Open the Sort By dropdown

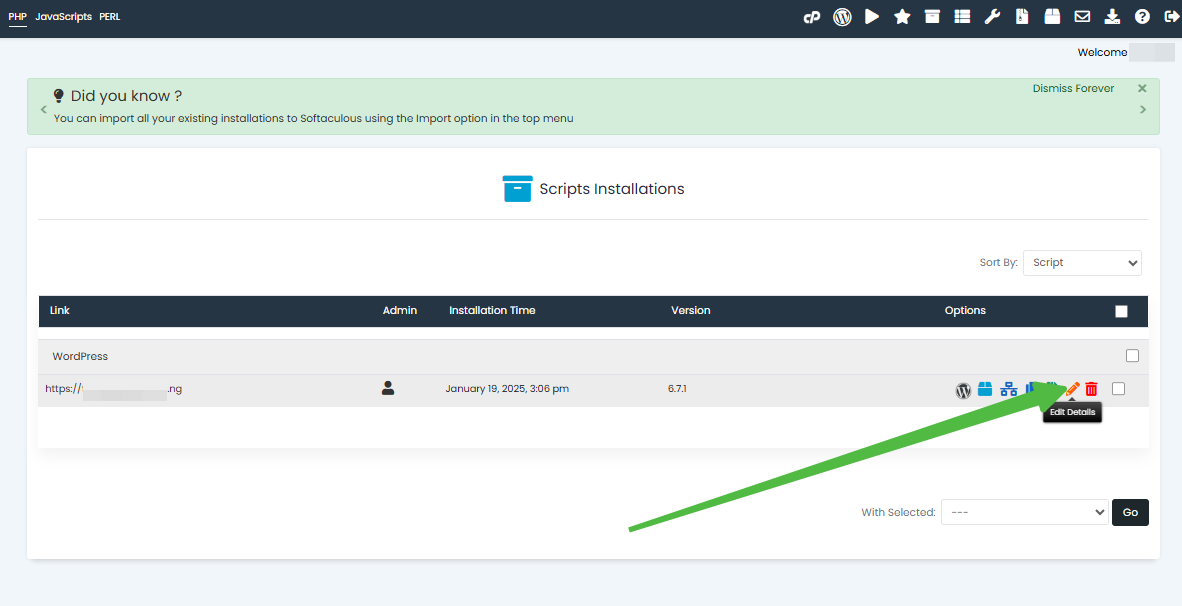click(x=1082, y=262)
